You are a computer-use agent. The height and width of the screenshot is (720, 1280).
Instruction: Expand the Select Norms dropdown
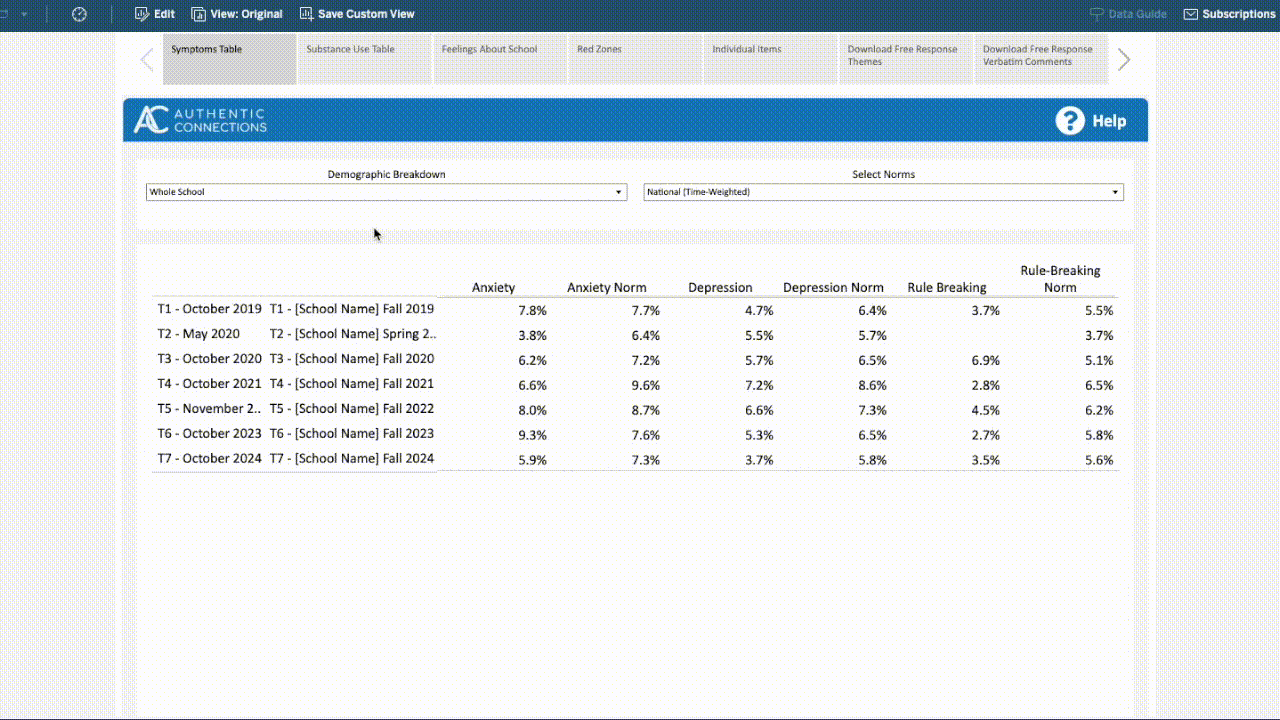[883, 192]
